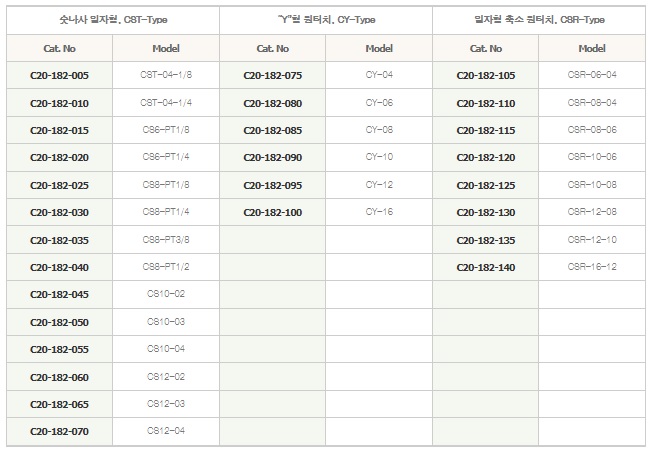650x452 pixels.
Task: Click catalog number C20-182-140
Action: (x=486, y=268)
